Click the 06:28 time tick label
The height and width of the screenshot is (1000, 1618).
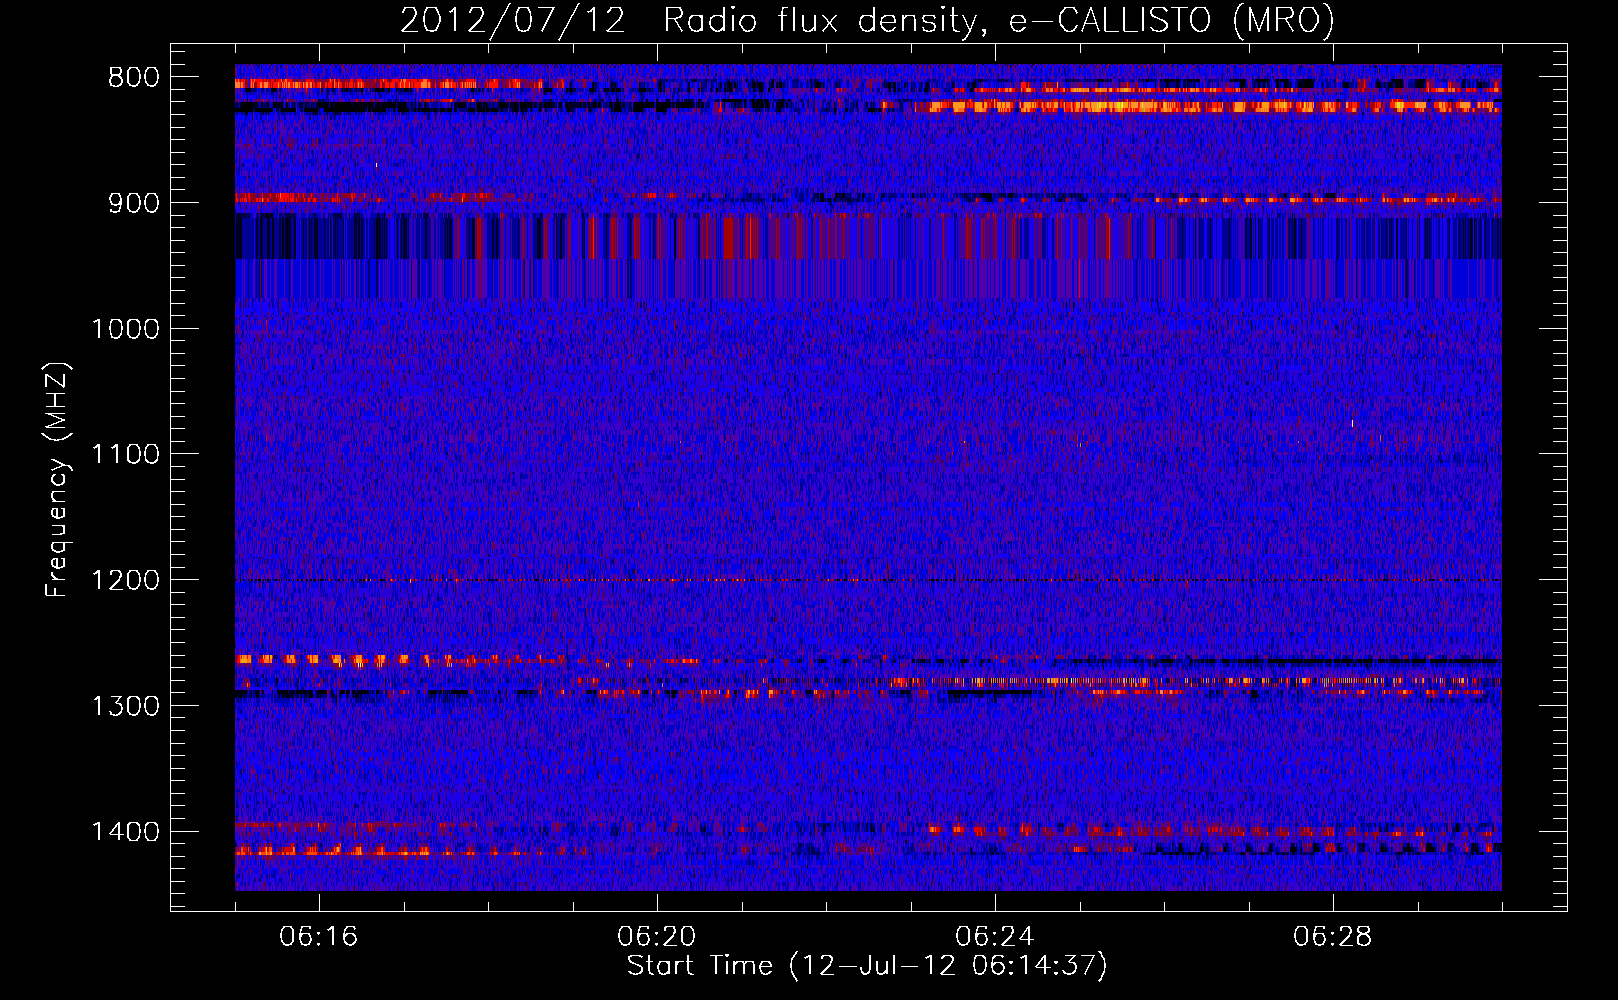point(1333,937)
